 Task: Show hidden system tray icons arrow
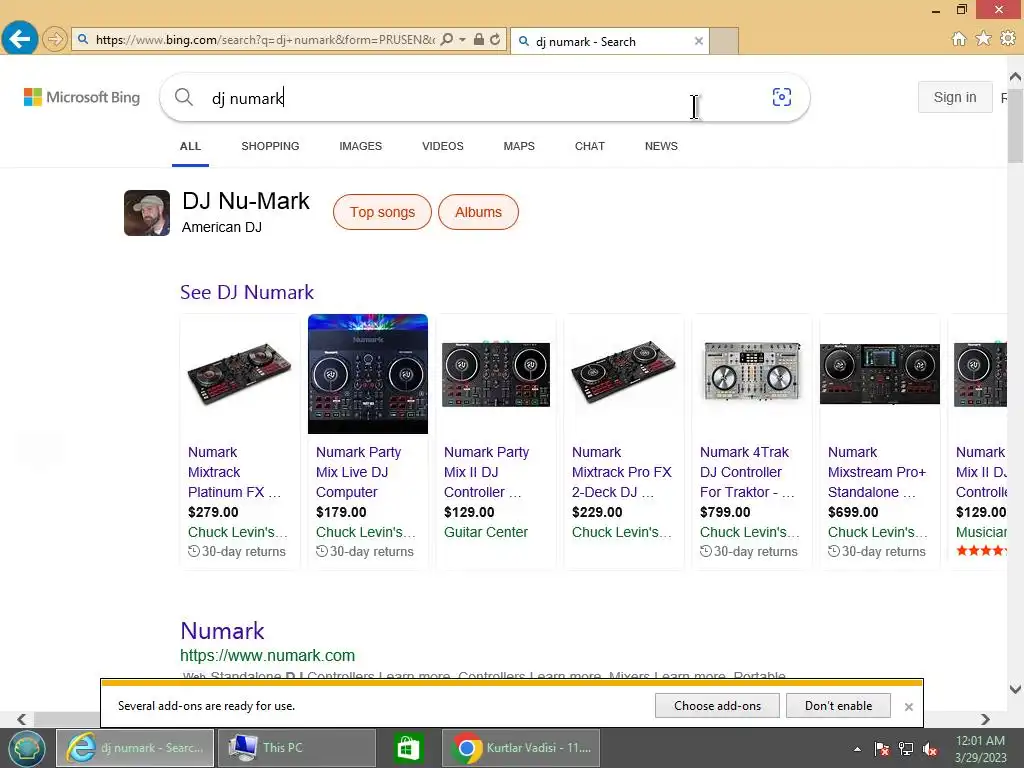point(857,749)
